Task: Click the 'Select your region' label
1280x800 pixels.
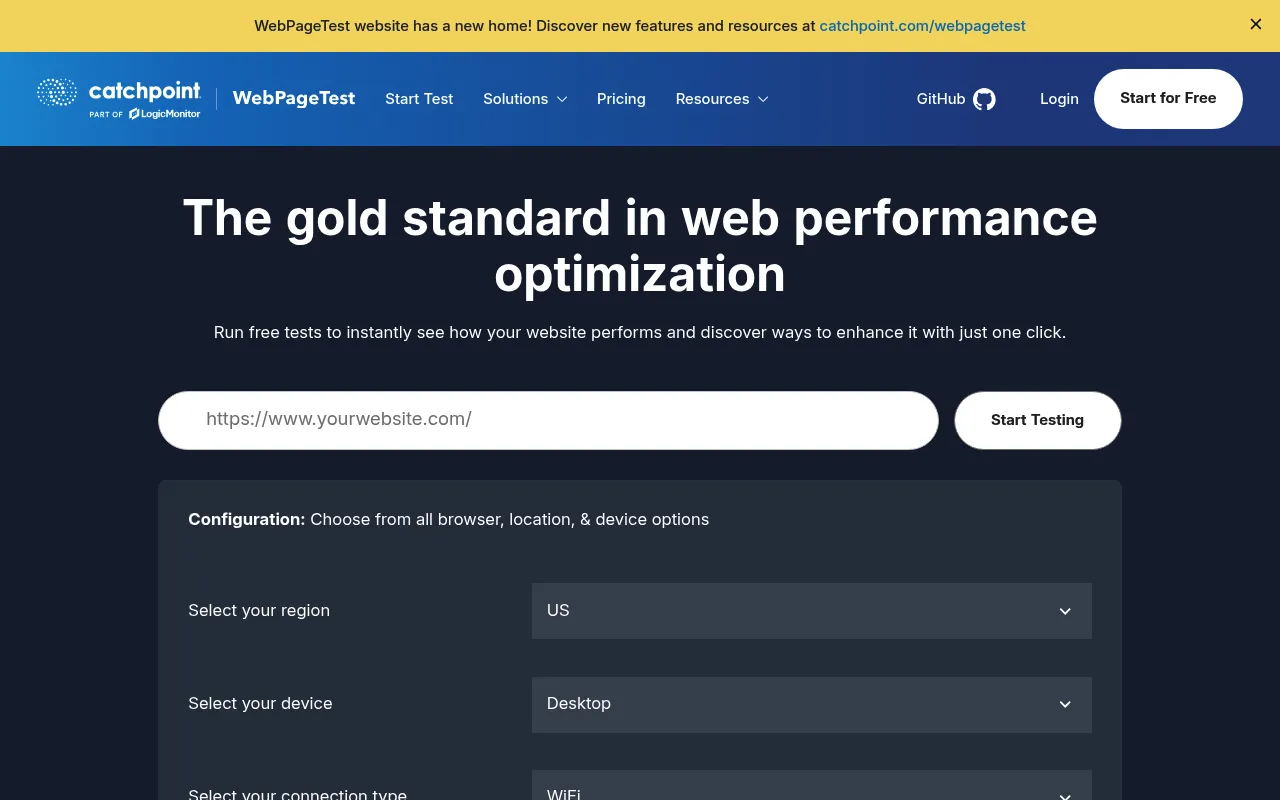Action: click(259, 611)
